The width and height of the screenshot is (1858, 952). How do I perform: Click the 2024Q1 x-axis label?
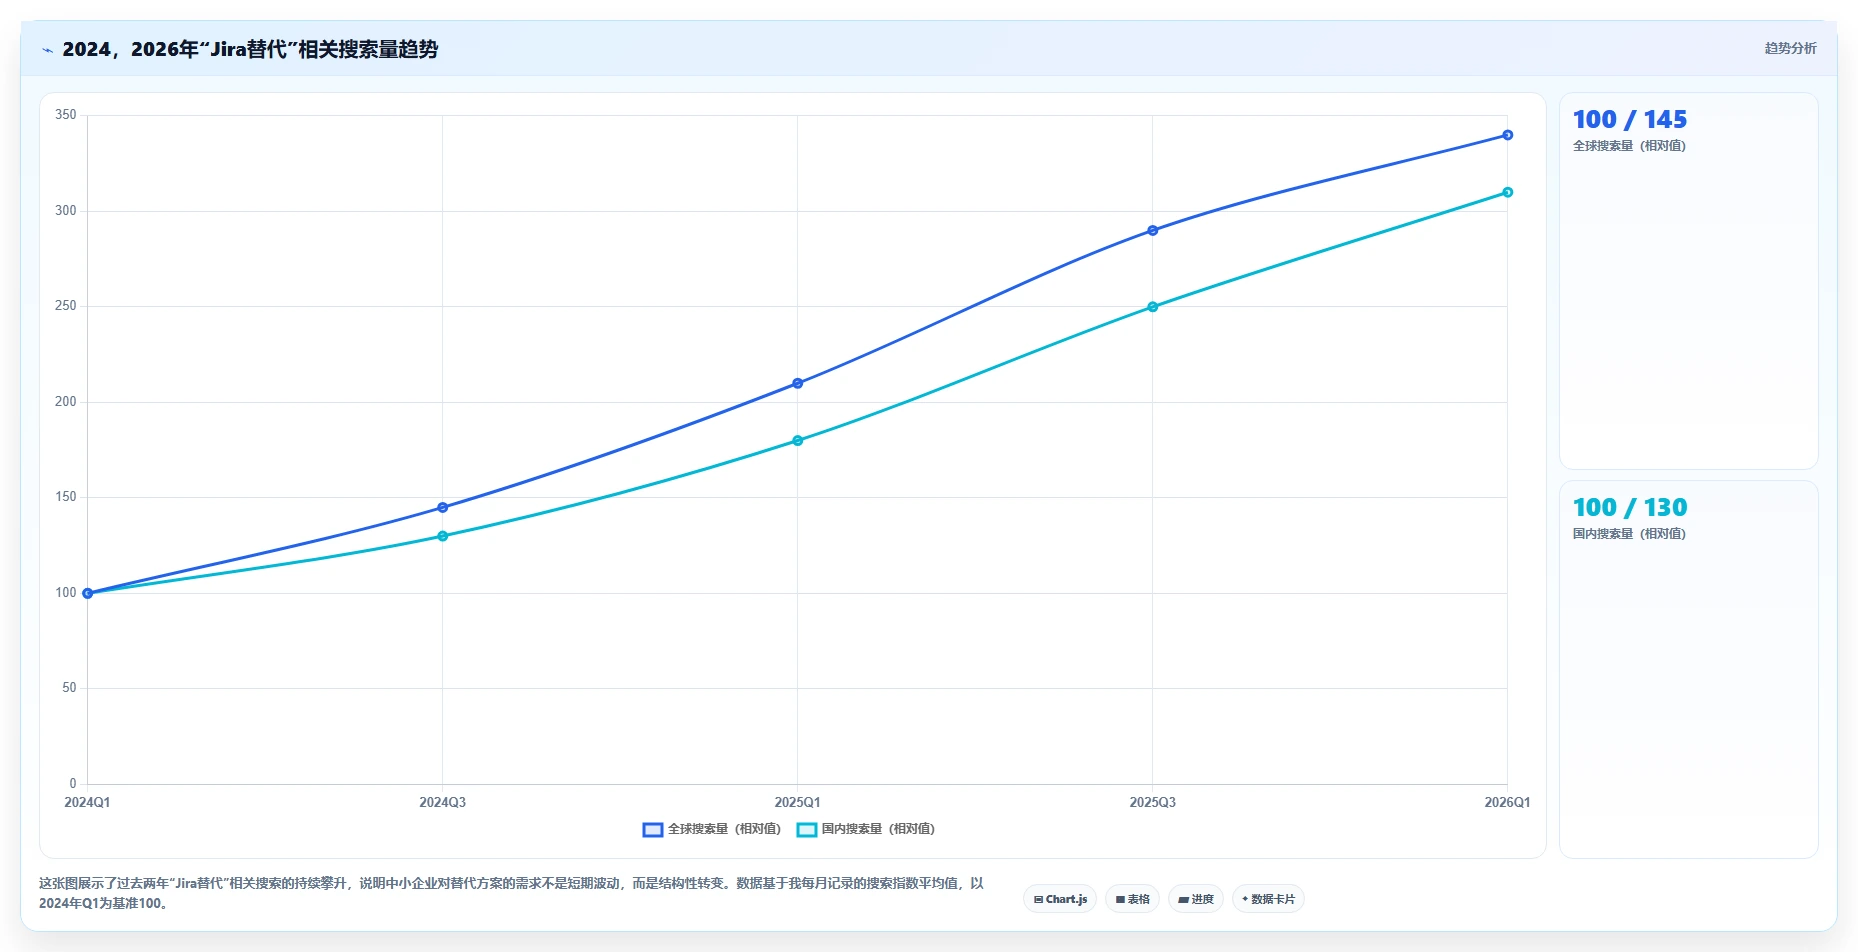pyautogui.click(x=87, y=803)
